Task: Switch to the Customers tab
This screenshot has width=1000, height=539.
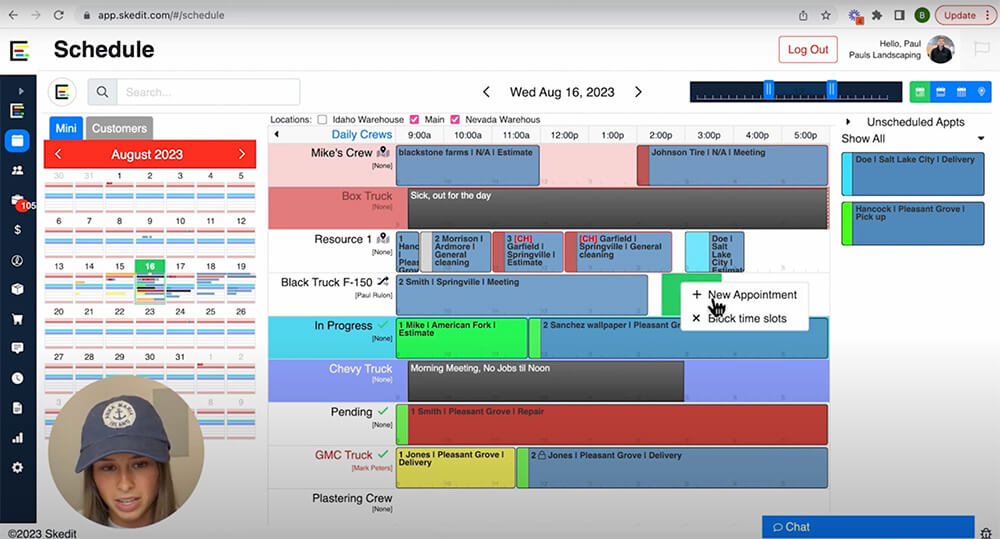Action: pos(119,128)
